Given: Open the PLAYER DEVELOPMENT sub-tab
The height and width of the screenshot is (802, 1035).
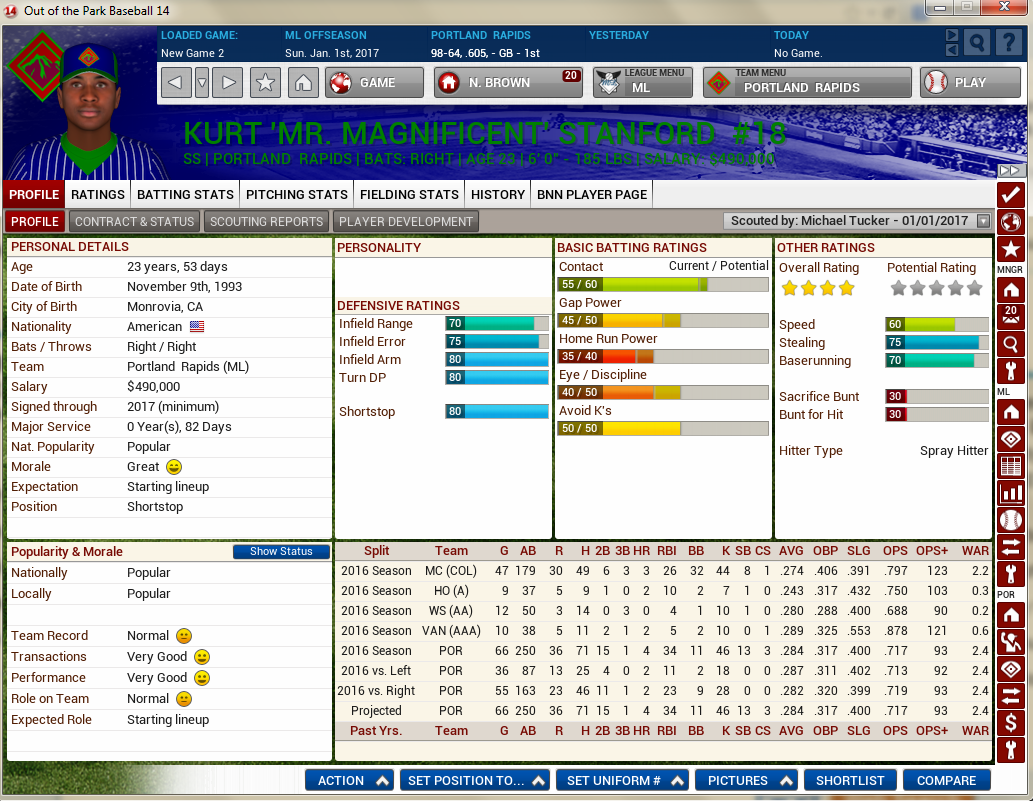Looking at the screenshot, I should (406, 222).
